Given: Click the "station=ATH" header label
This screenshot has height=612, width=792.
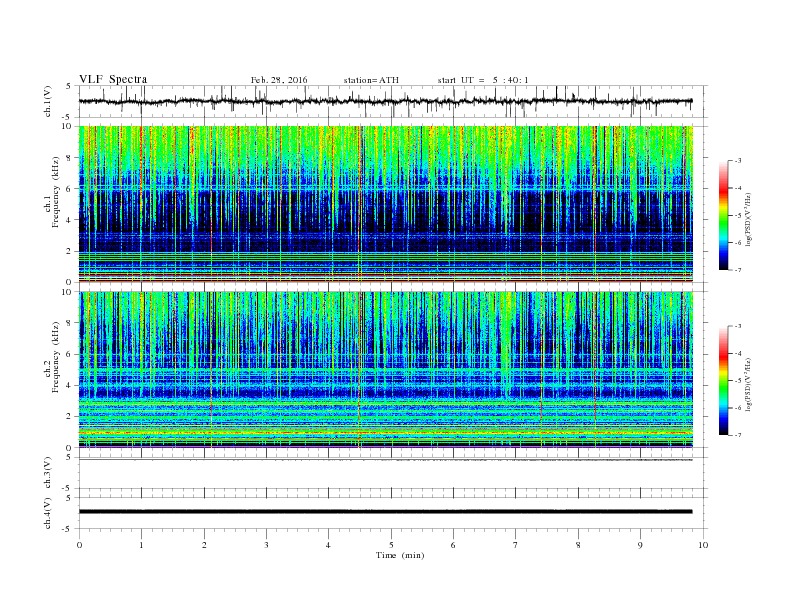Looking at the screenshot, I should click(371, 80).
